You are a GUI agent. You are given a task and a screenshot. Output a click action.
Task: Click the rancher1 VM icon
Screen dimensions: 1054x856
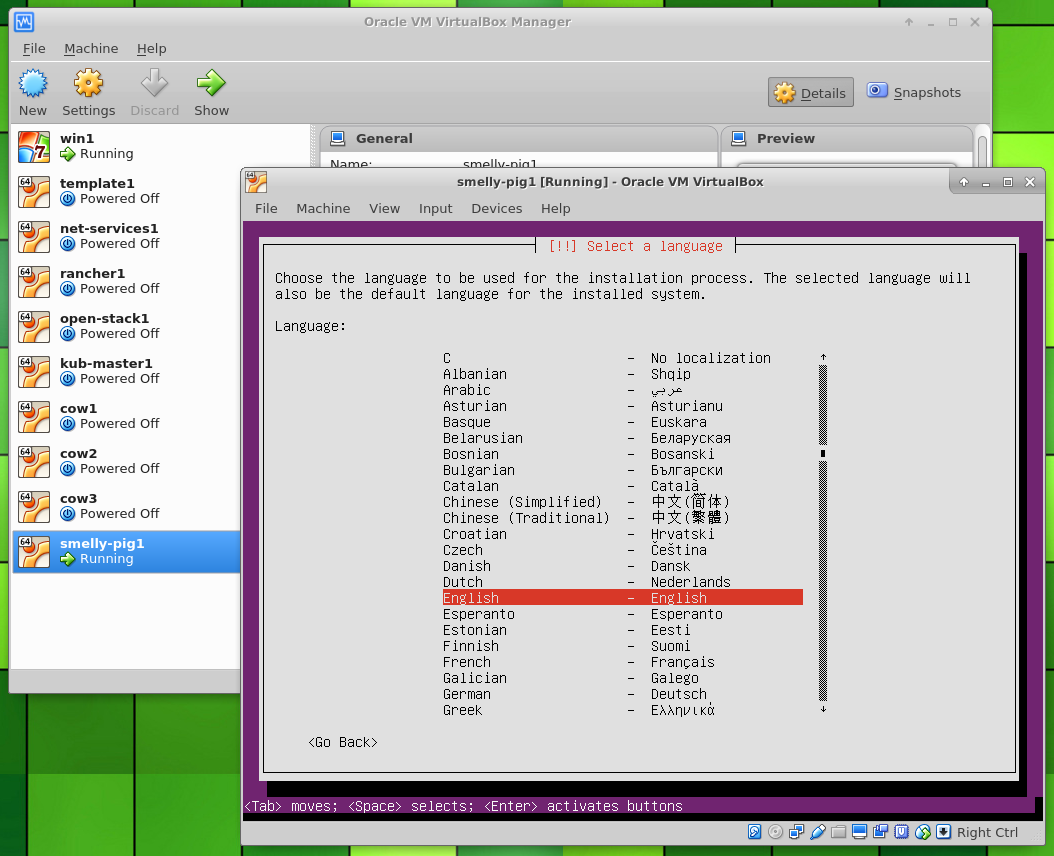tap(34, 282)
